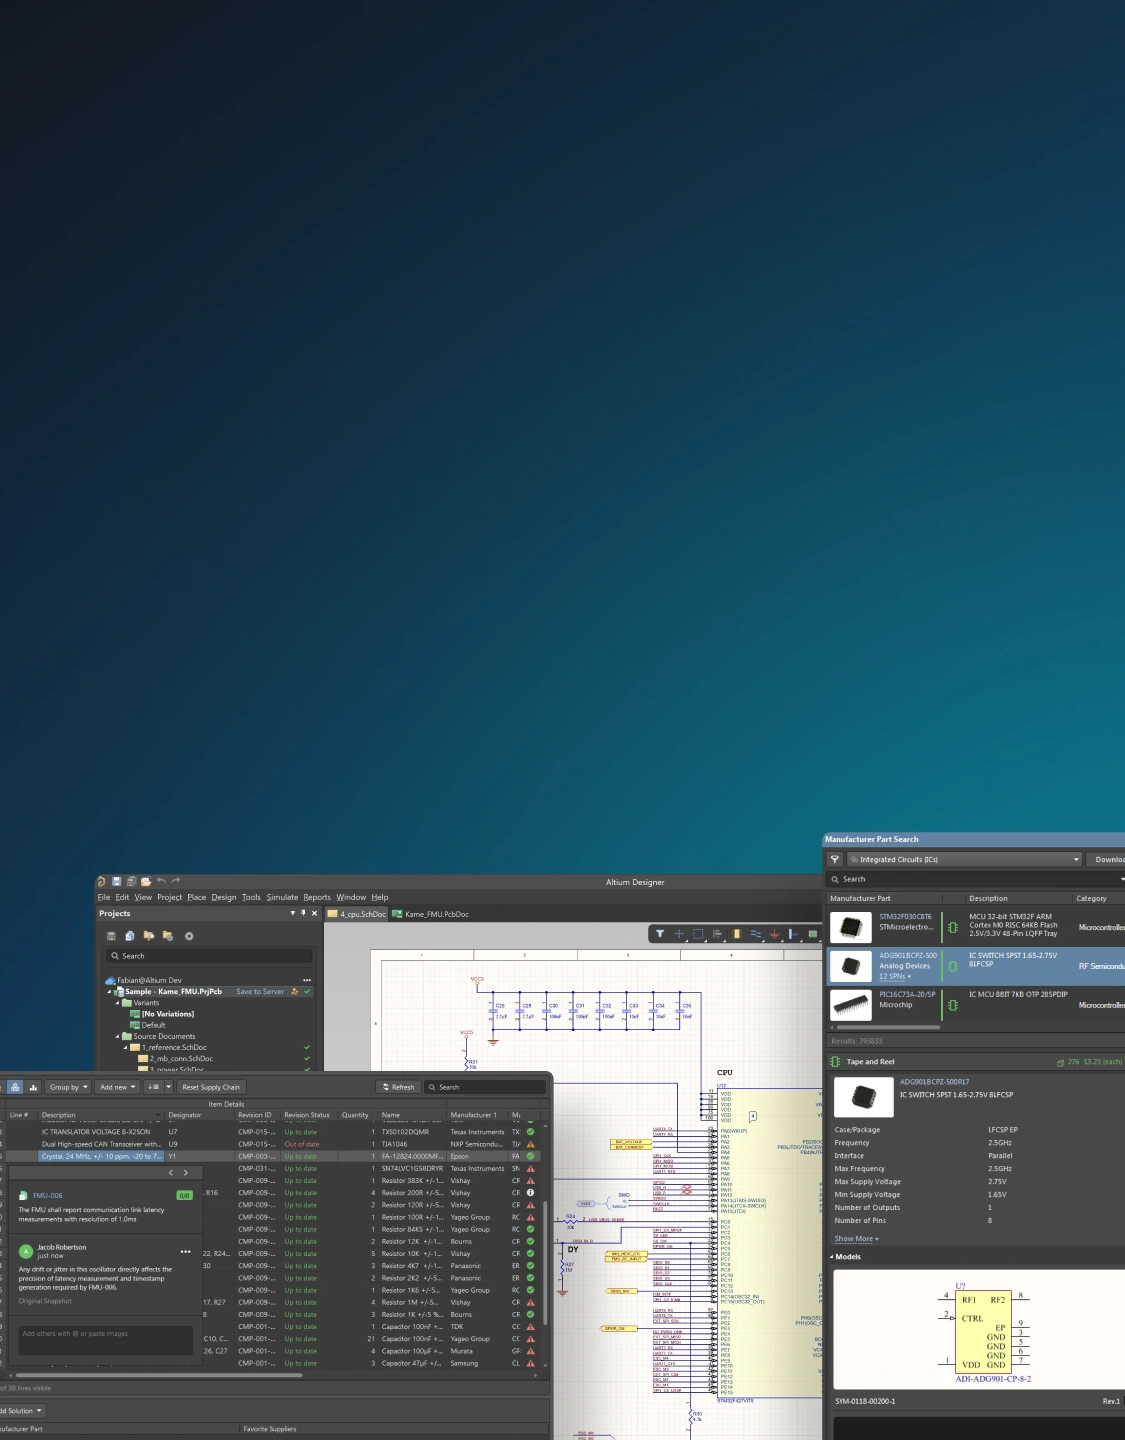Click the filter icon in schematic toolbar

(x=659, y=934)
